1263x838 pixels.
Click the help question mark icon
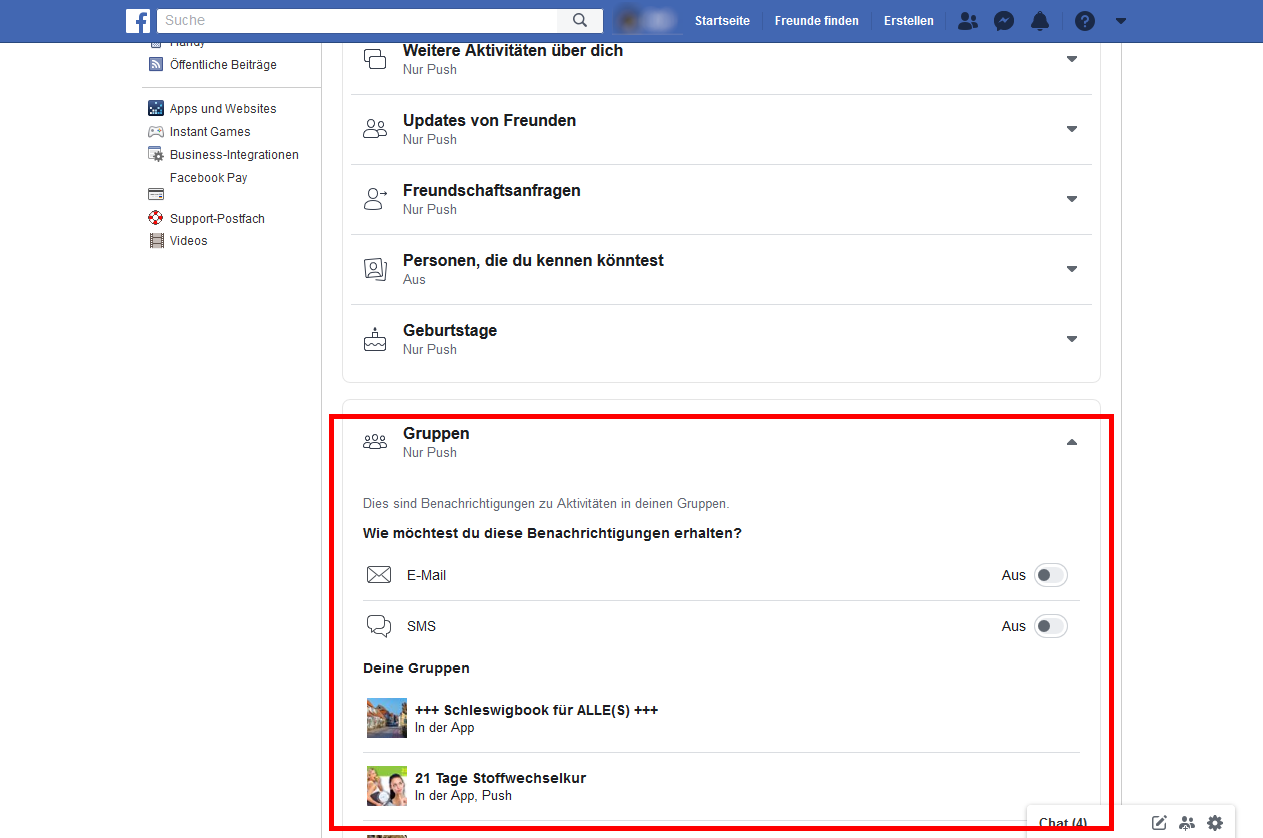tap(1084, 20)
